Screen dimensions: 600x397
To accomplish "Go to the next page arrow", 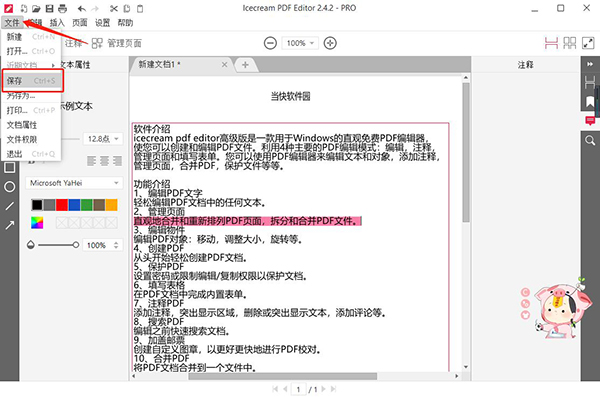I will pos(323,389).
